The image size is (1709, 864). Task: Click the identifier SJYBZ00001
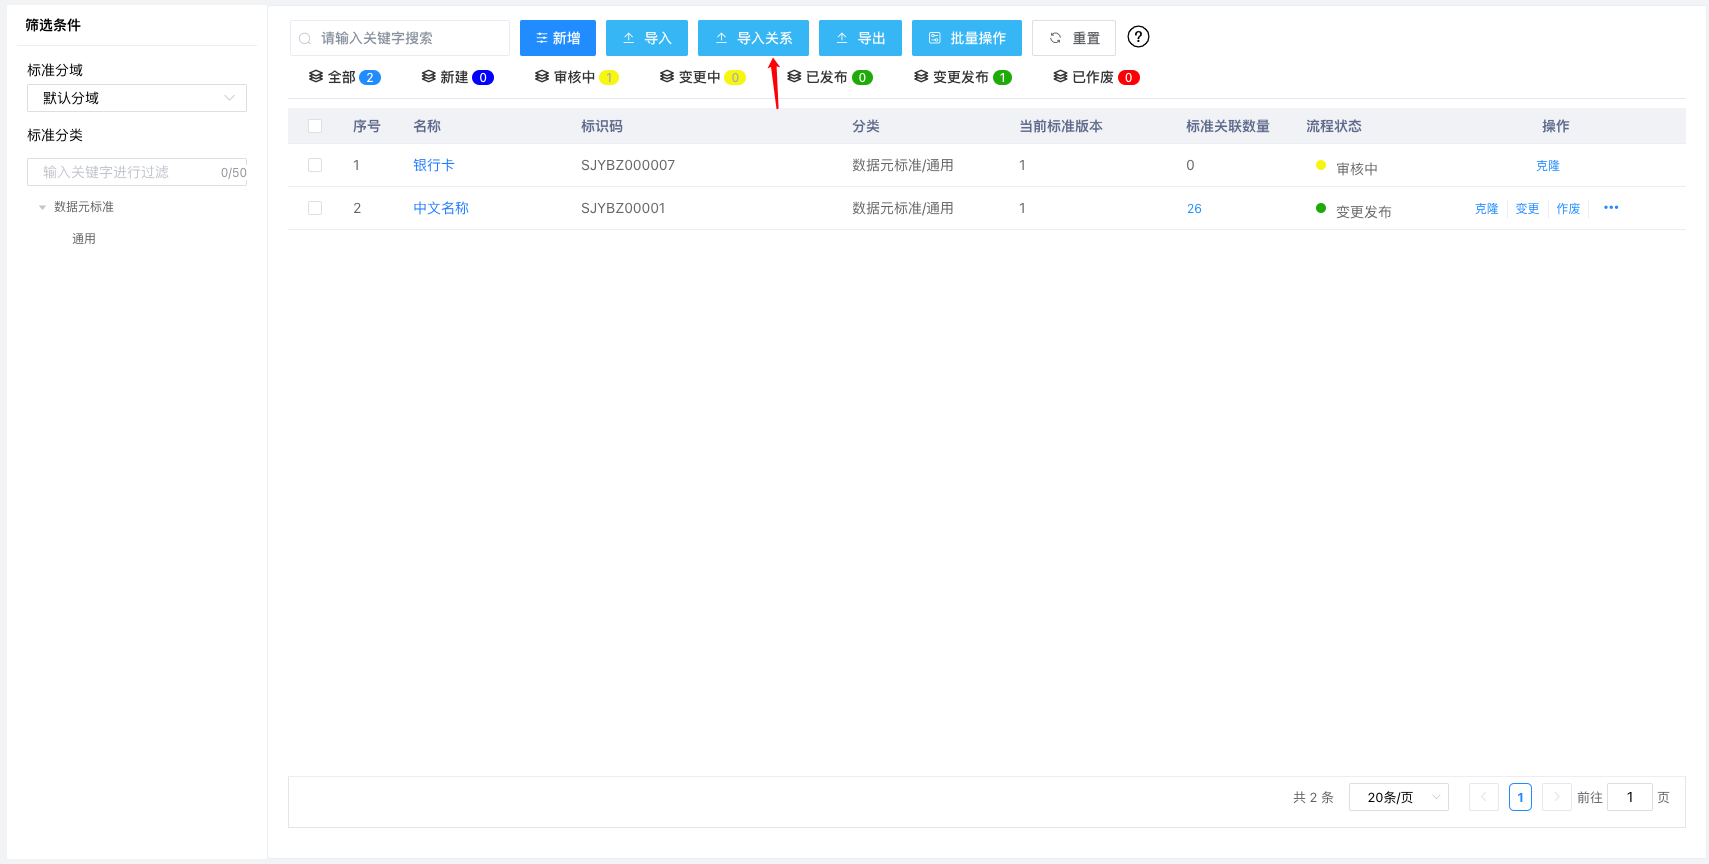coord(623,208)
